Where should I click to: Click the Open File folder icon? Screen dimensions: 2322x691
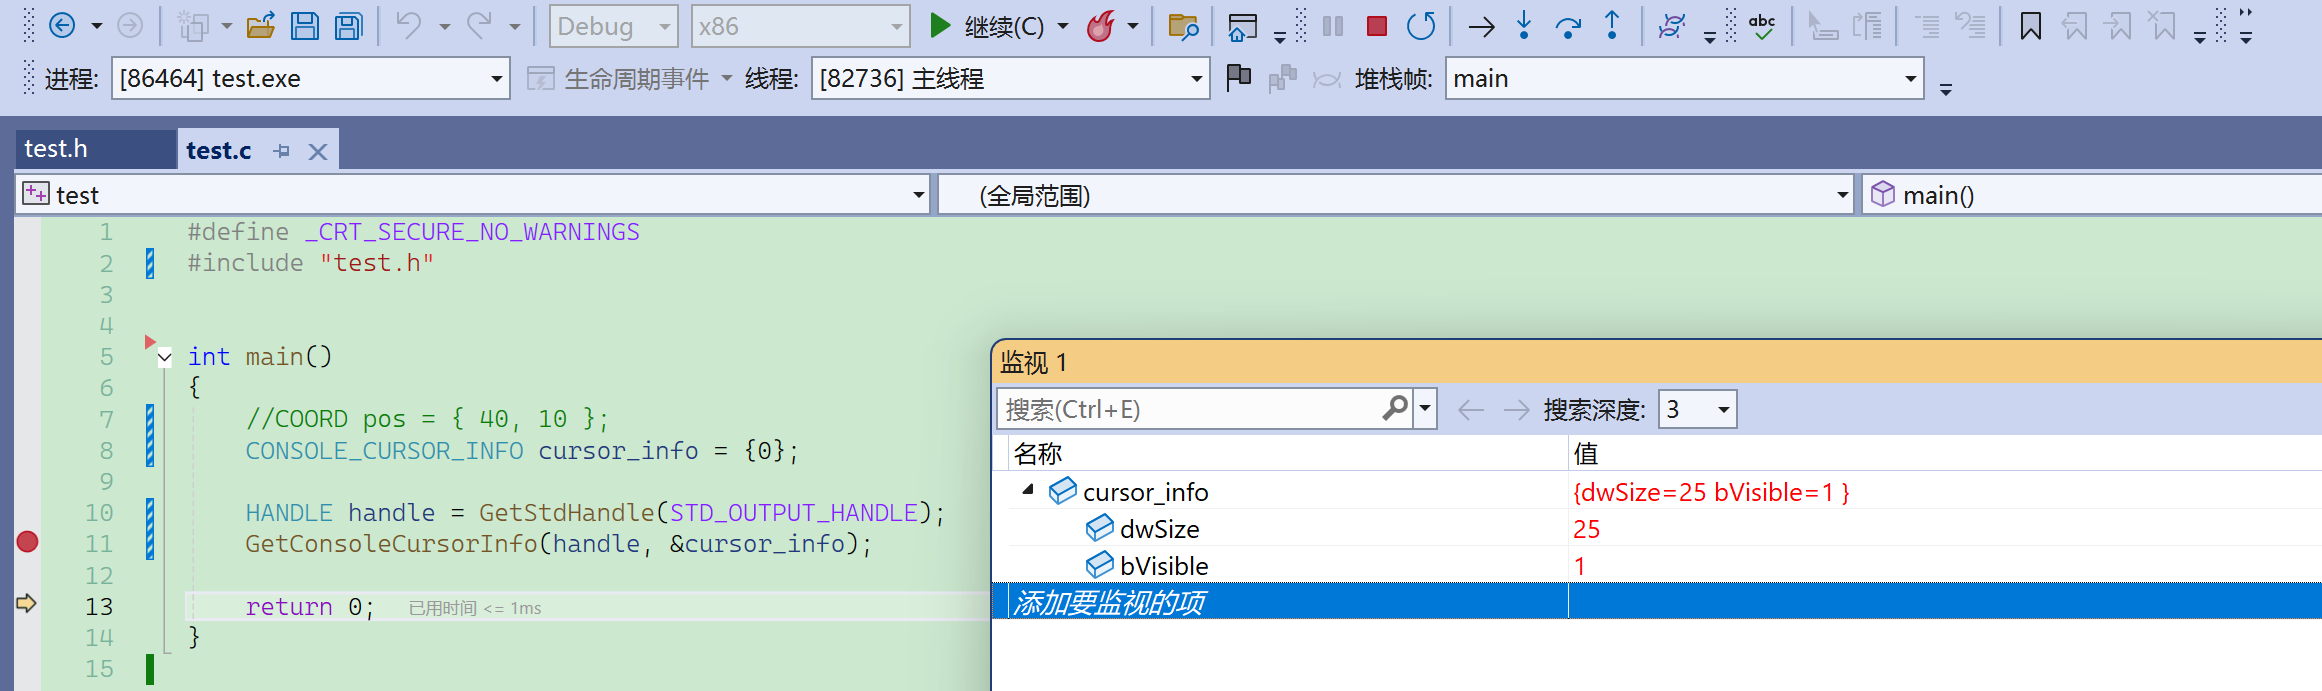tap(261, 26)
